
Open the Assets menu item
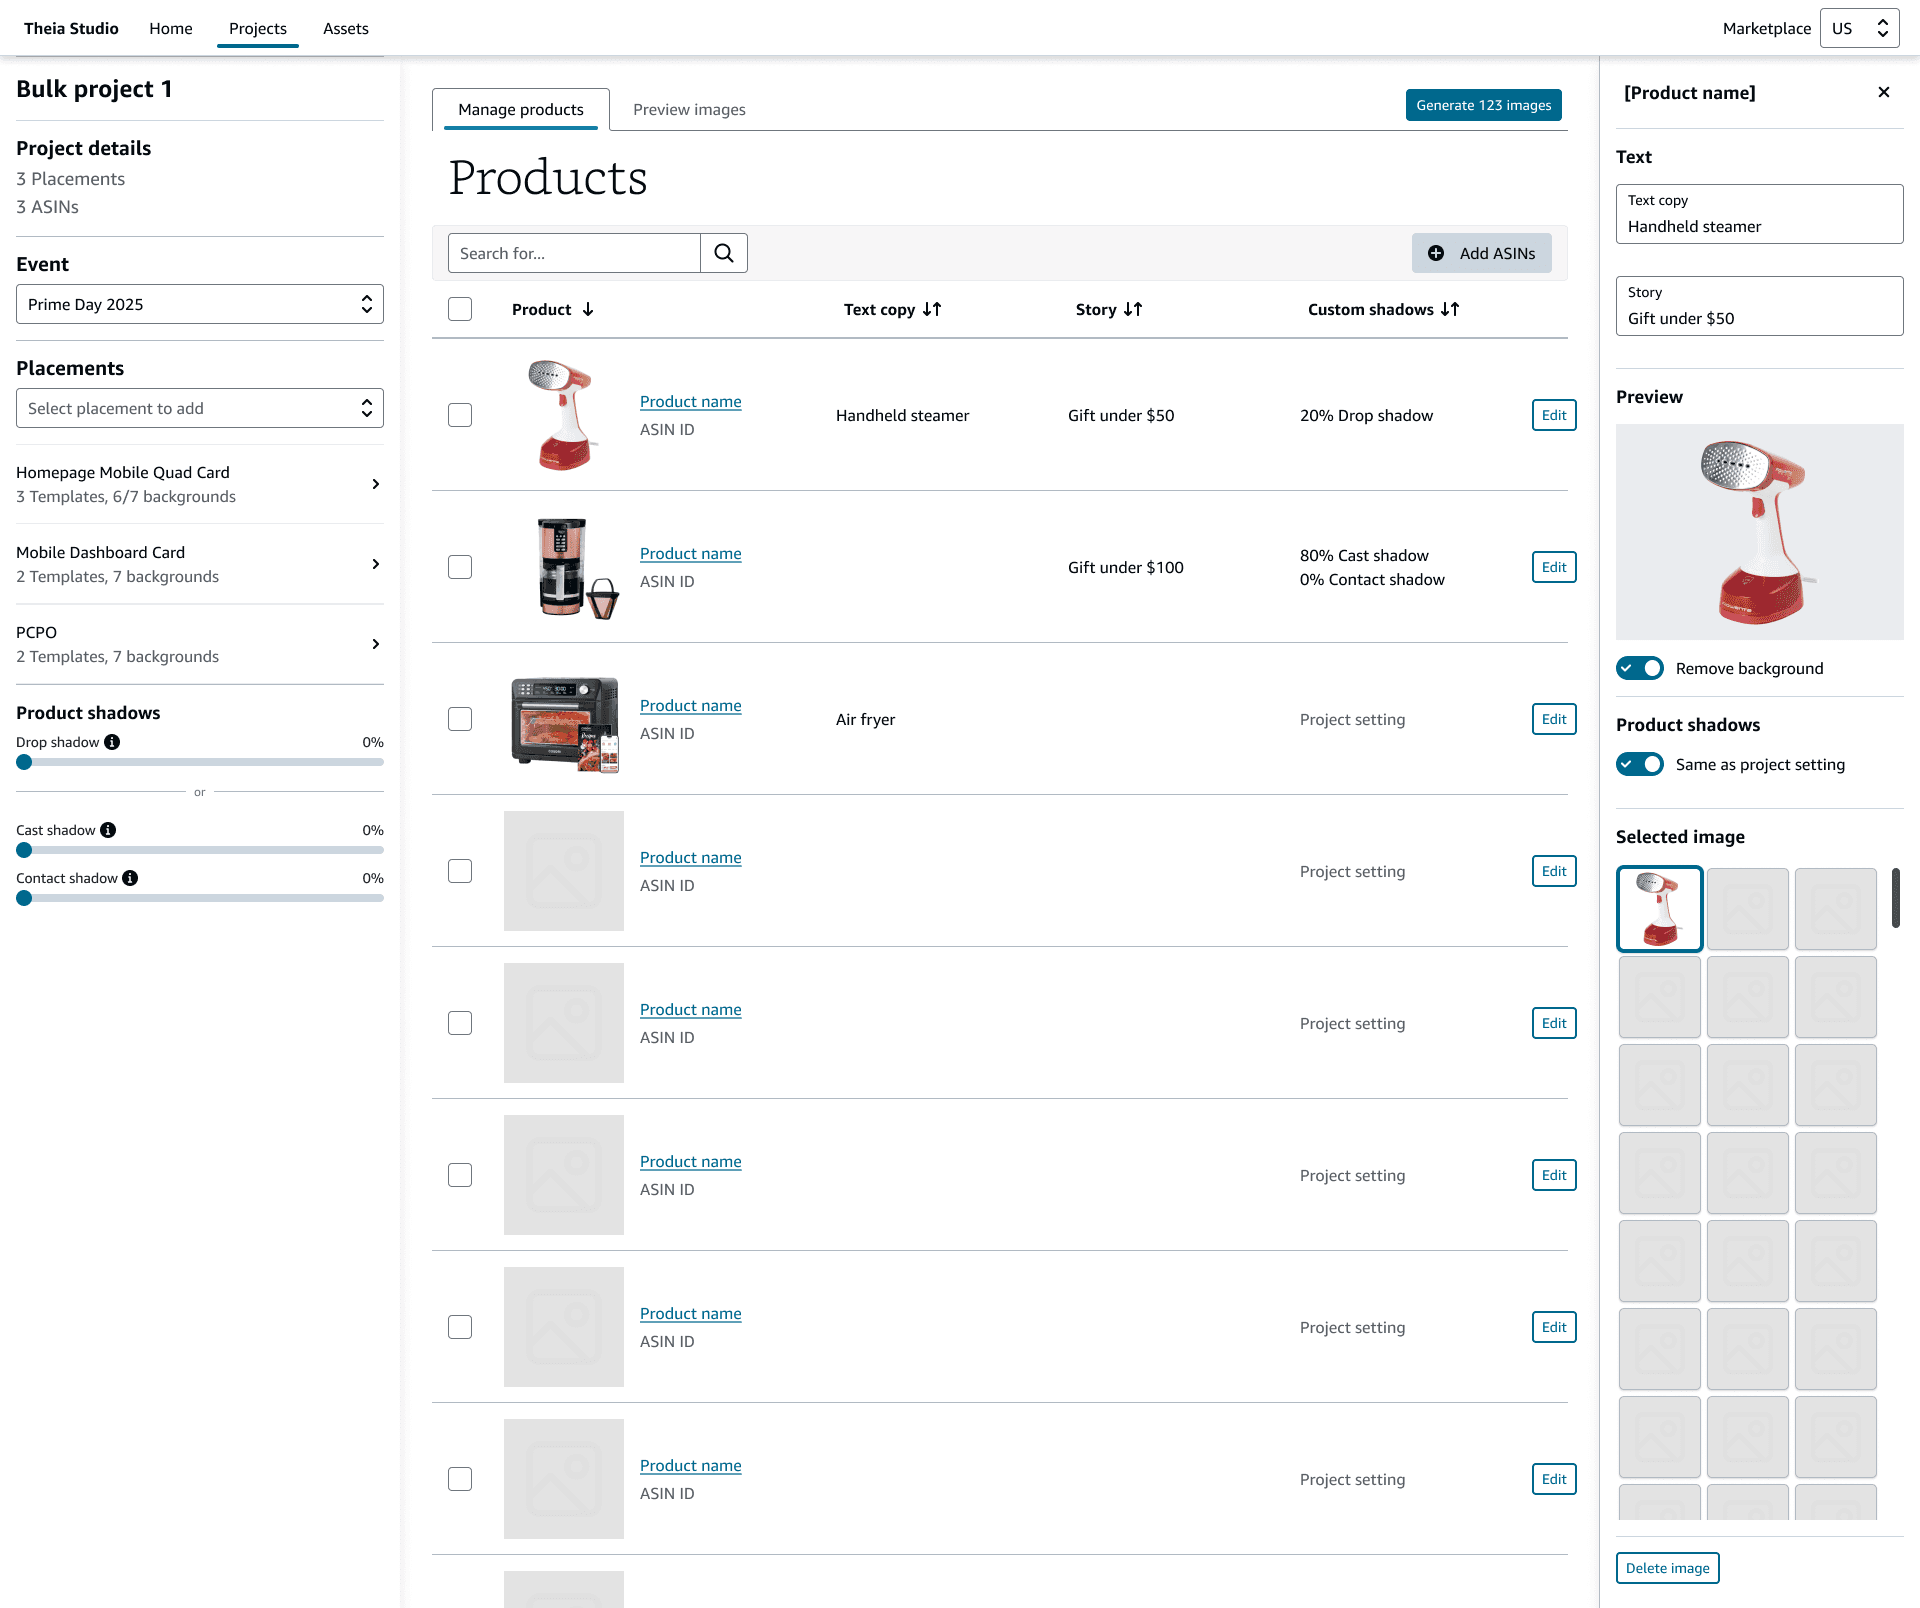(x=346, y=28)
